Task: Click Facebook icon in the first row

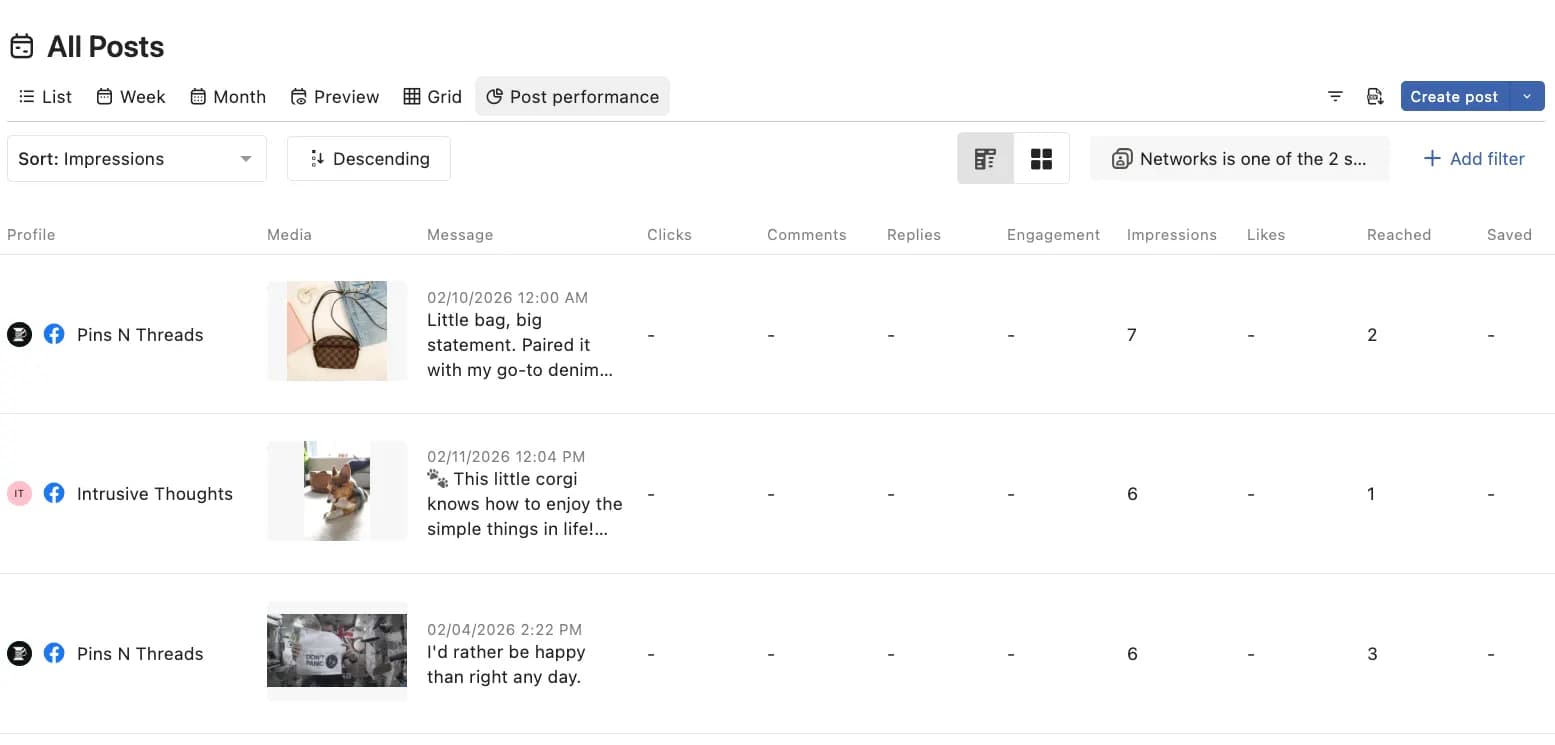Action: [x=55, y=334]
